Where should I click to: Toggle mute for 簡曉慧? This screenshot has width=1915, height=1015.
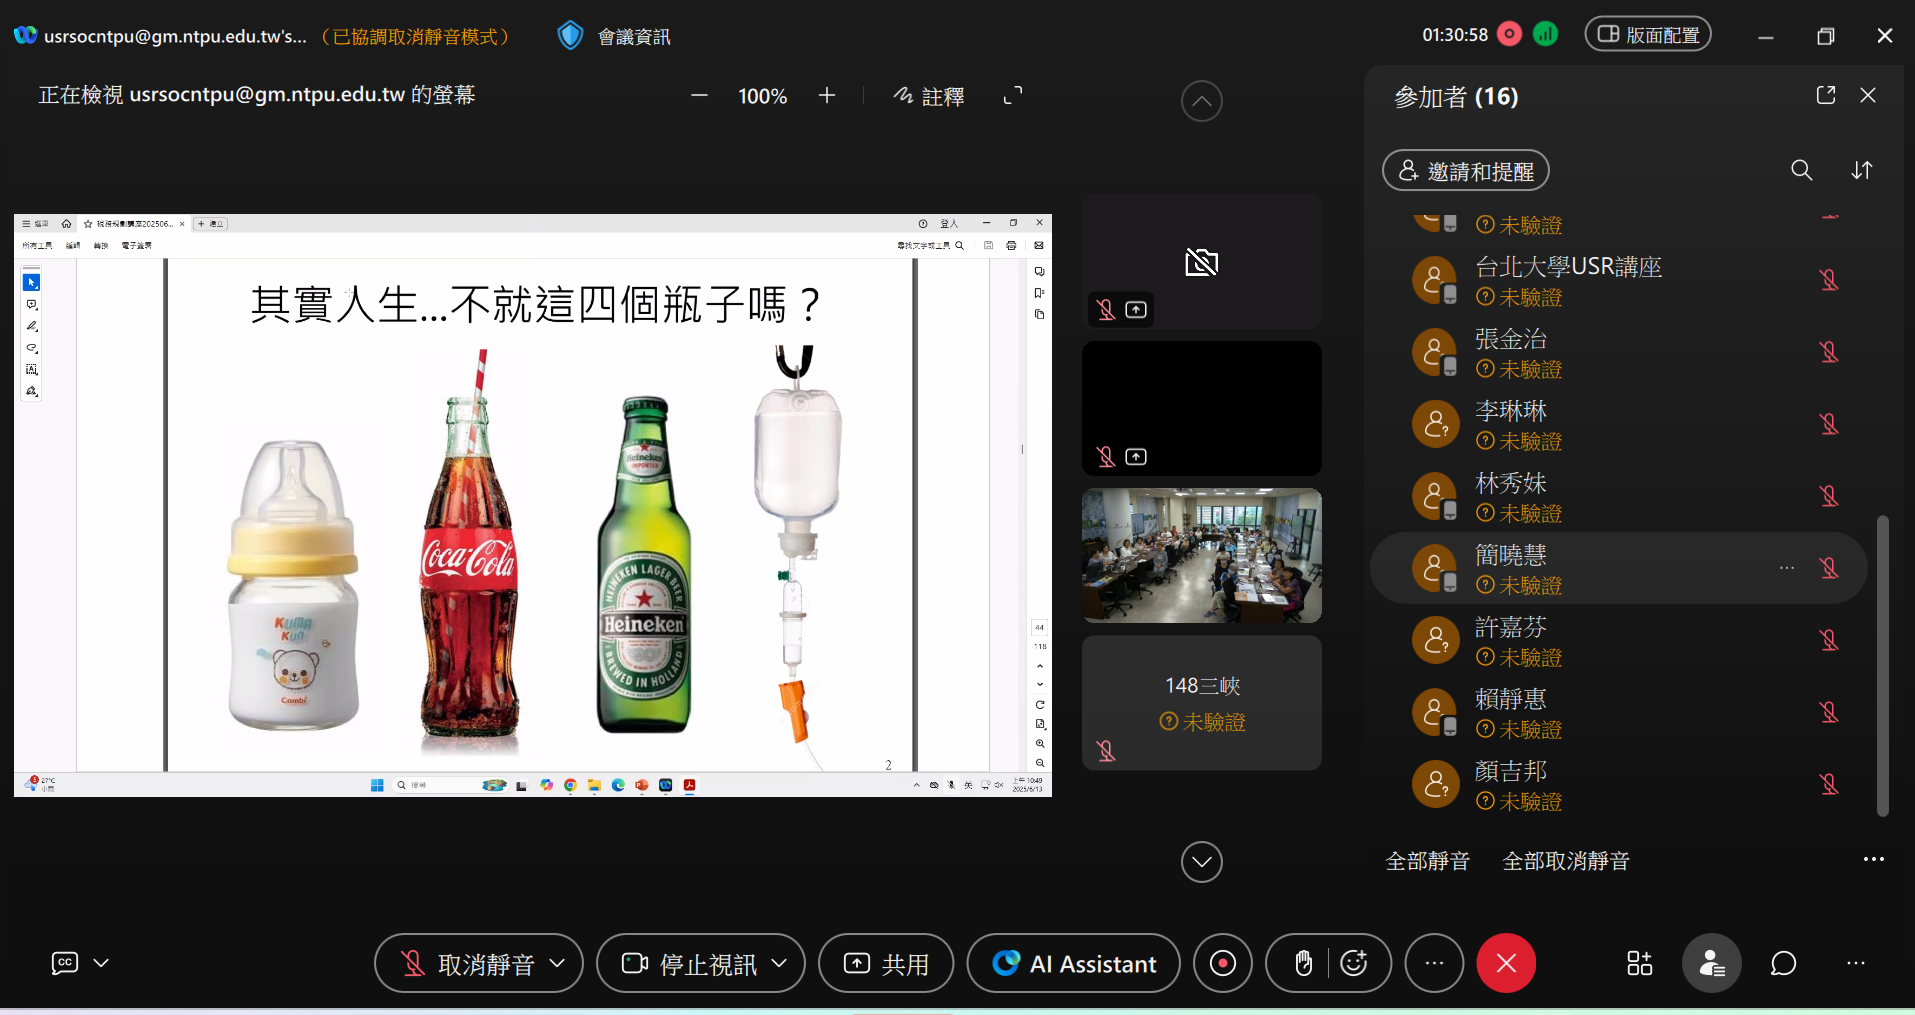1829,568
